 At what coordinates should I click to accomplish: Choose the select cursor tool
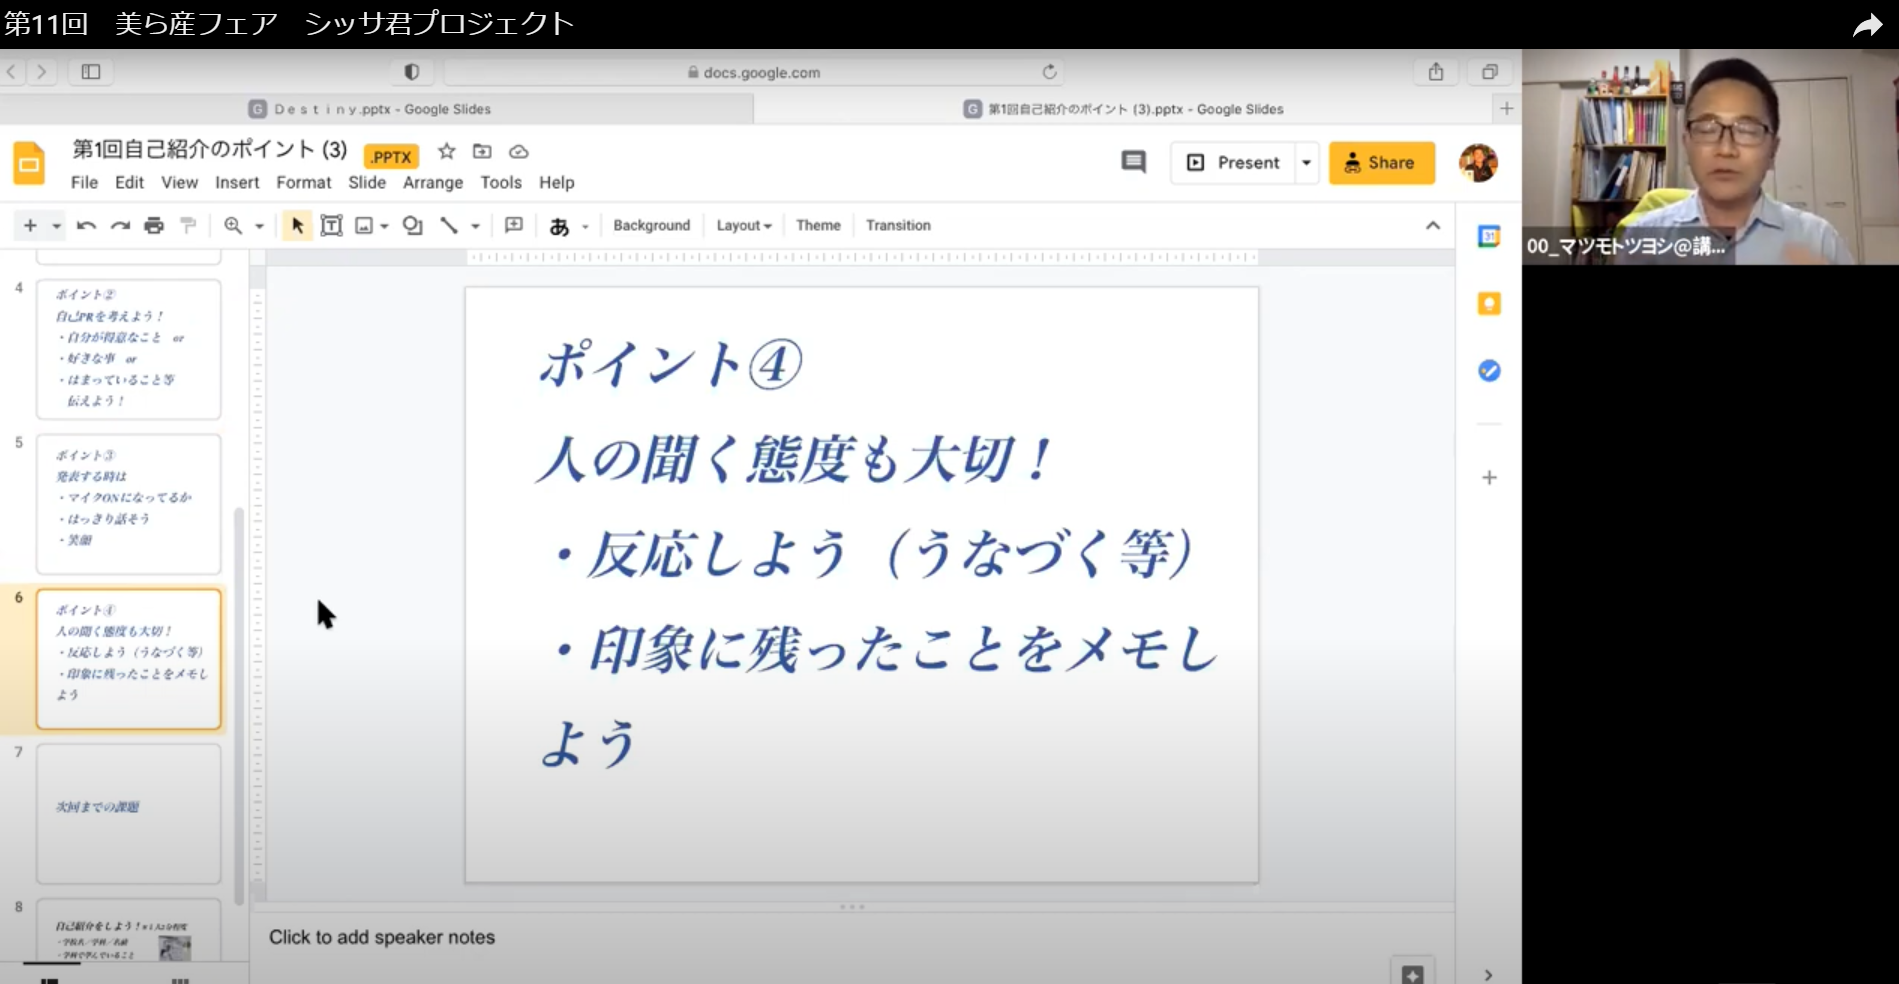tap(297, 226)
